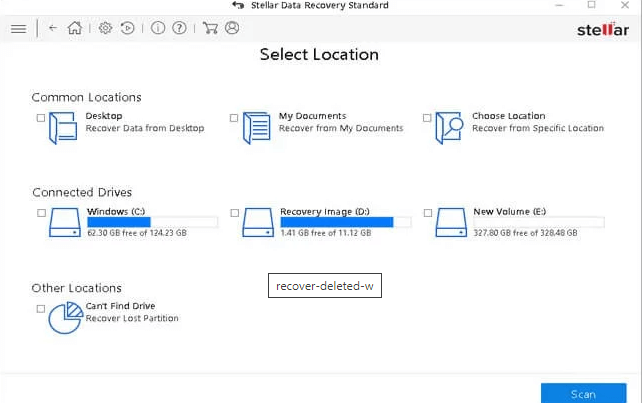
Task: Click the 'Recover Data from Desktop' text
Action: click(145, 128)
